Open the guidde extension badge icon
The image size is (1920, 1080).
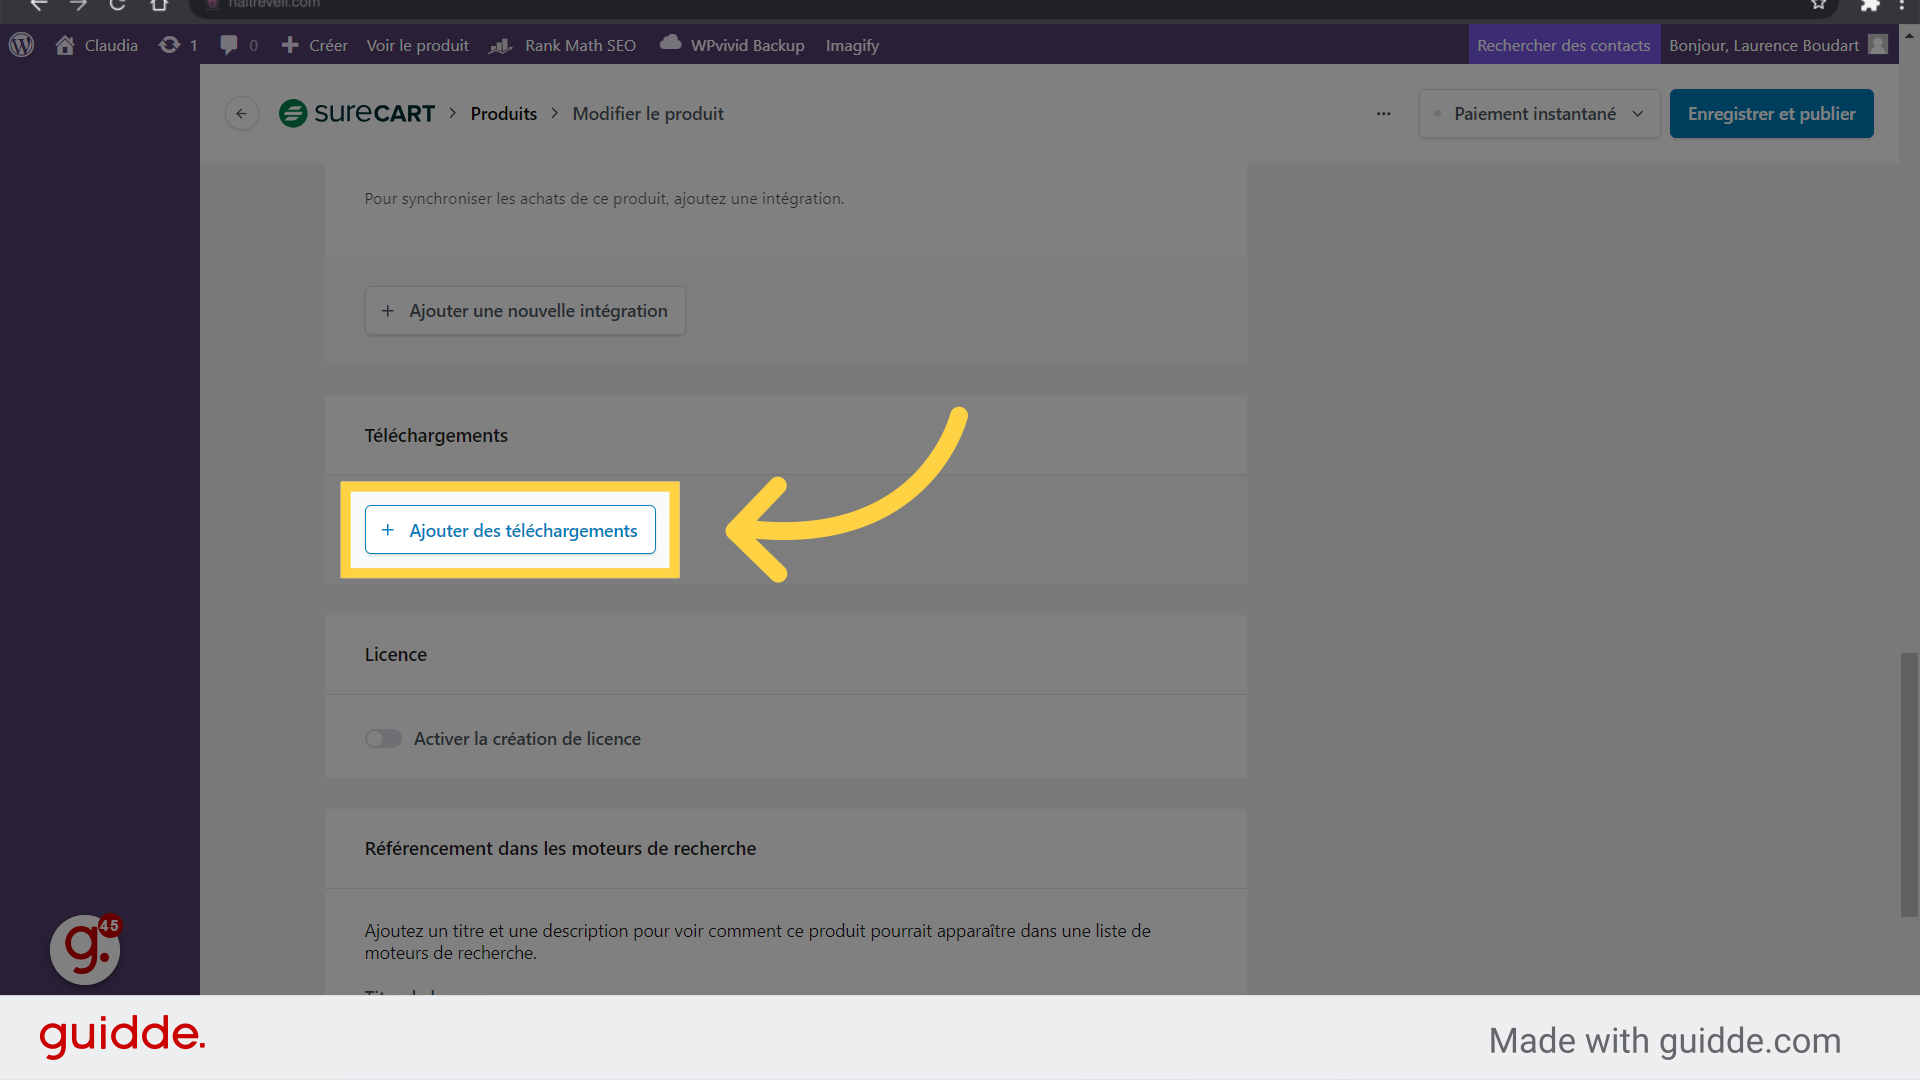pos(85,949)
